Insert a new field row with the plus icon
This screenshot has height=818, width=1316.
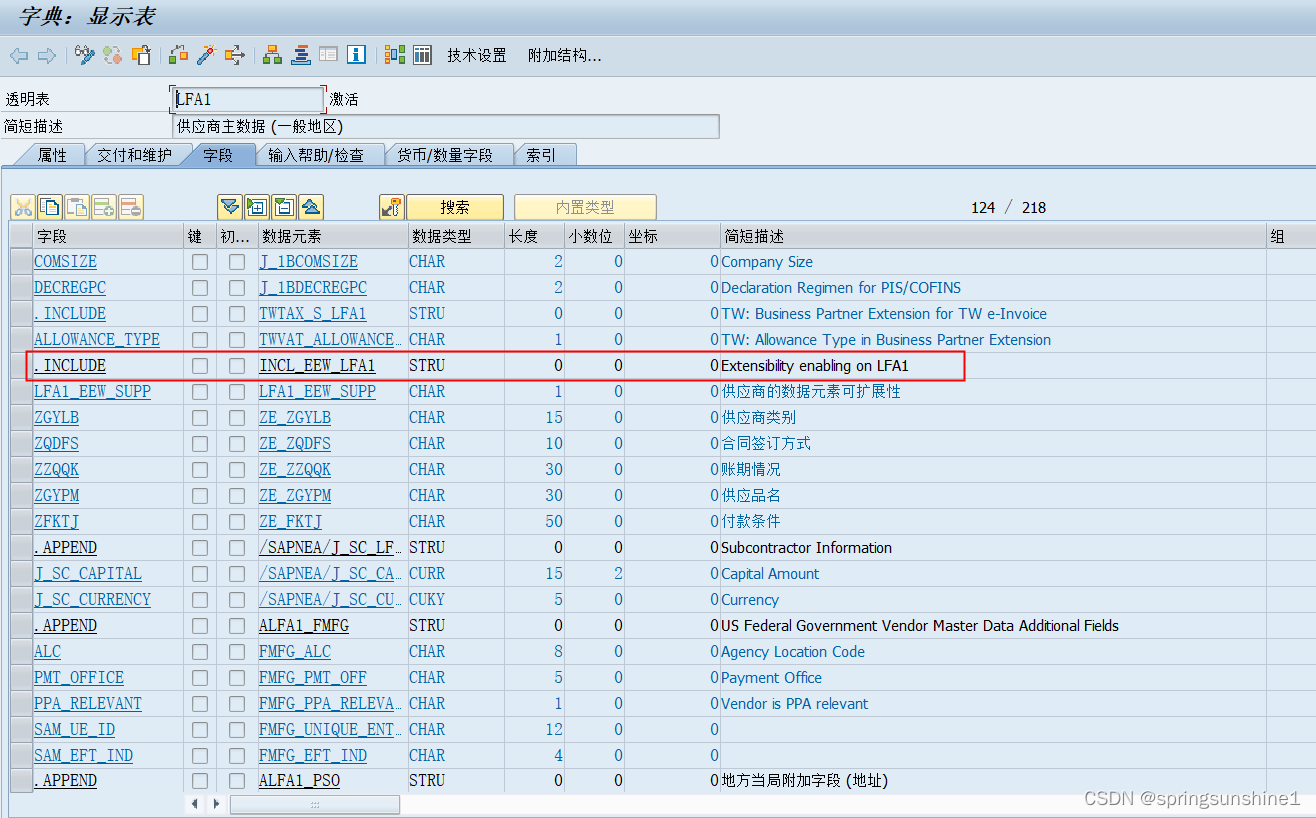coord(103,207)
